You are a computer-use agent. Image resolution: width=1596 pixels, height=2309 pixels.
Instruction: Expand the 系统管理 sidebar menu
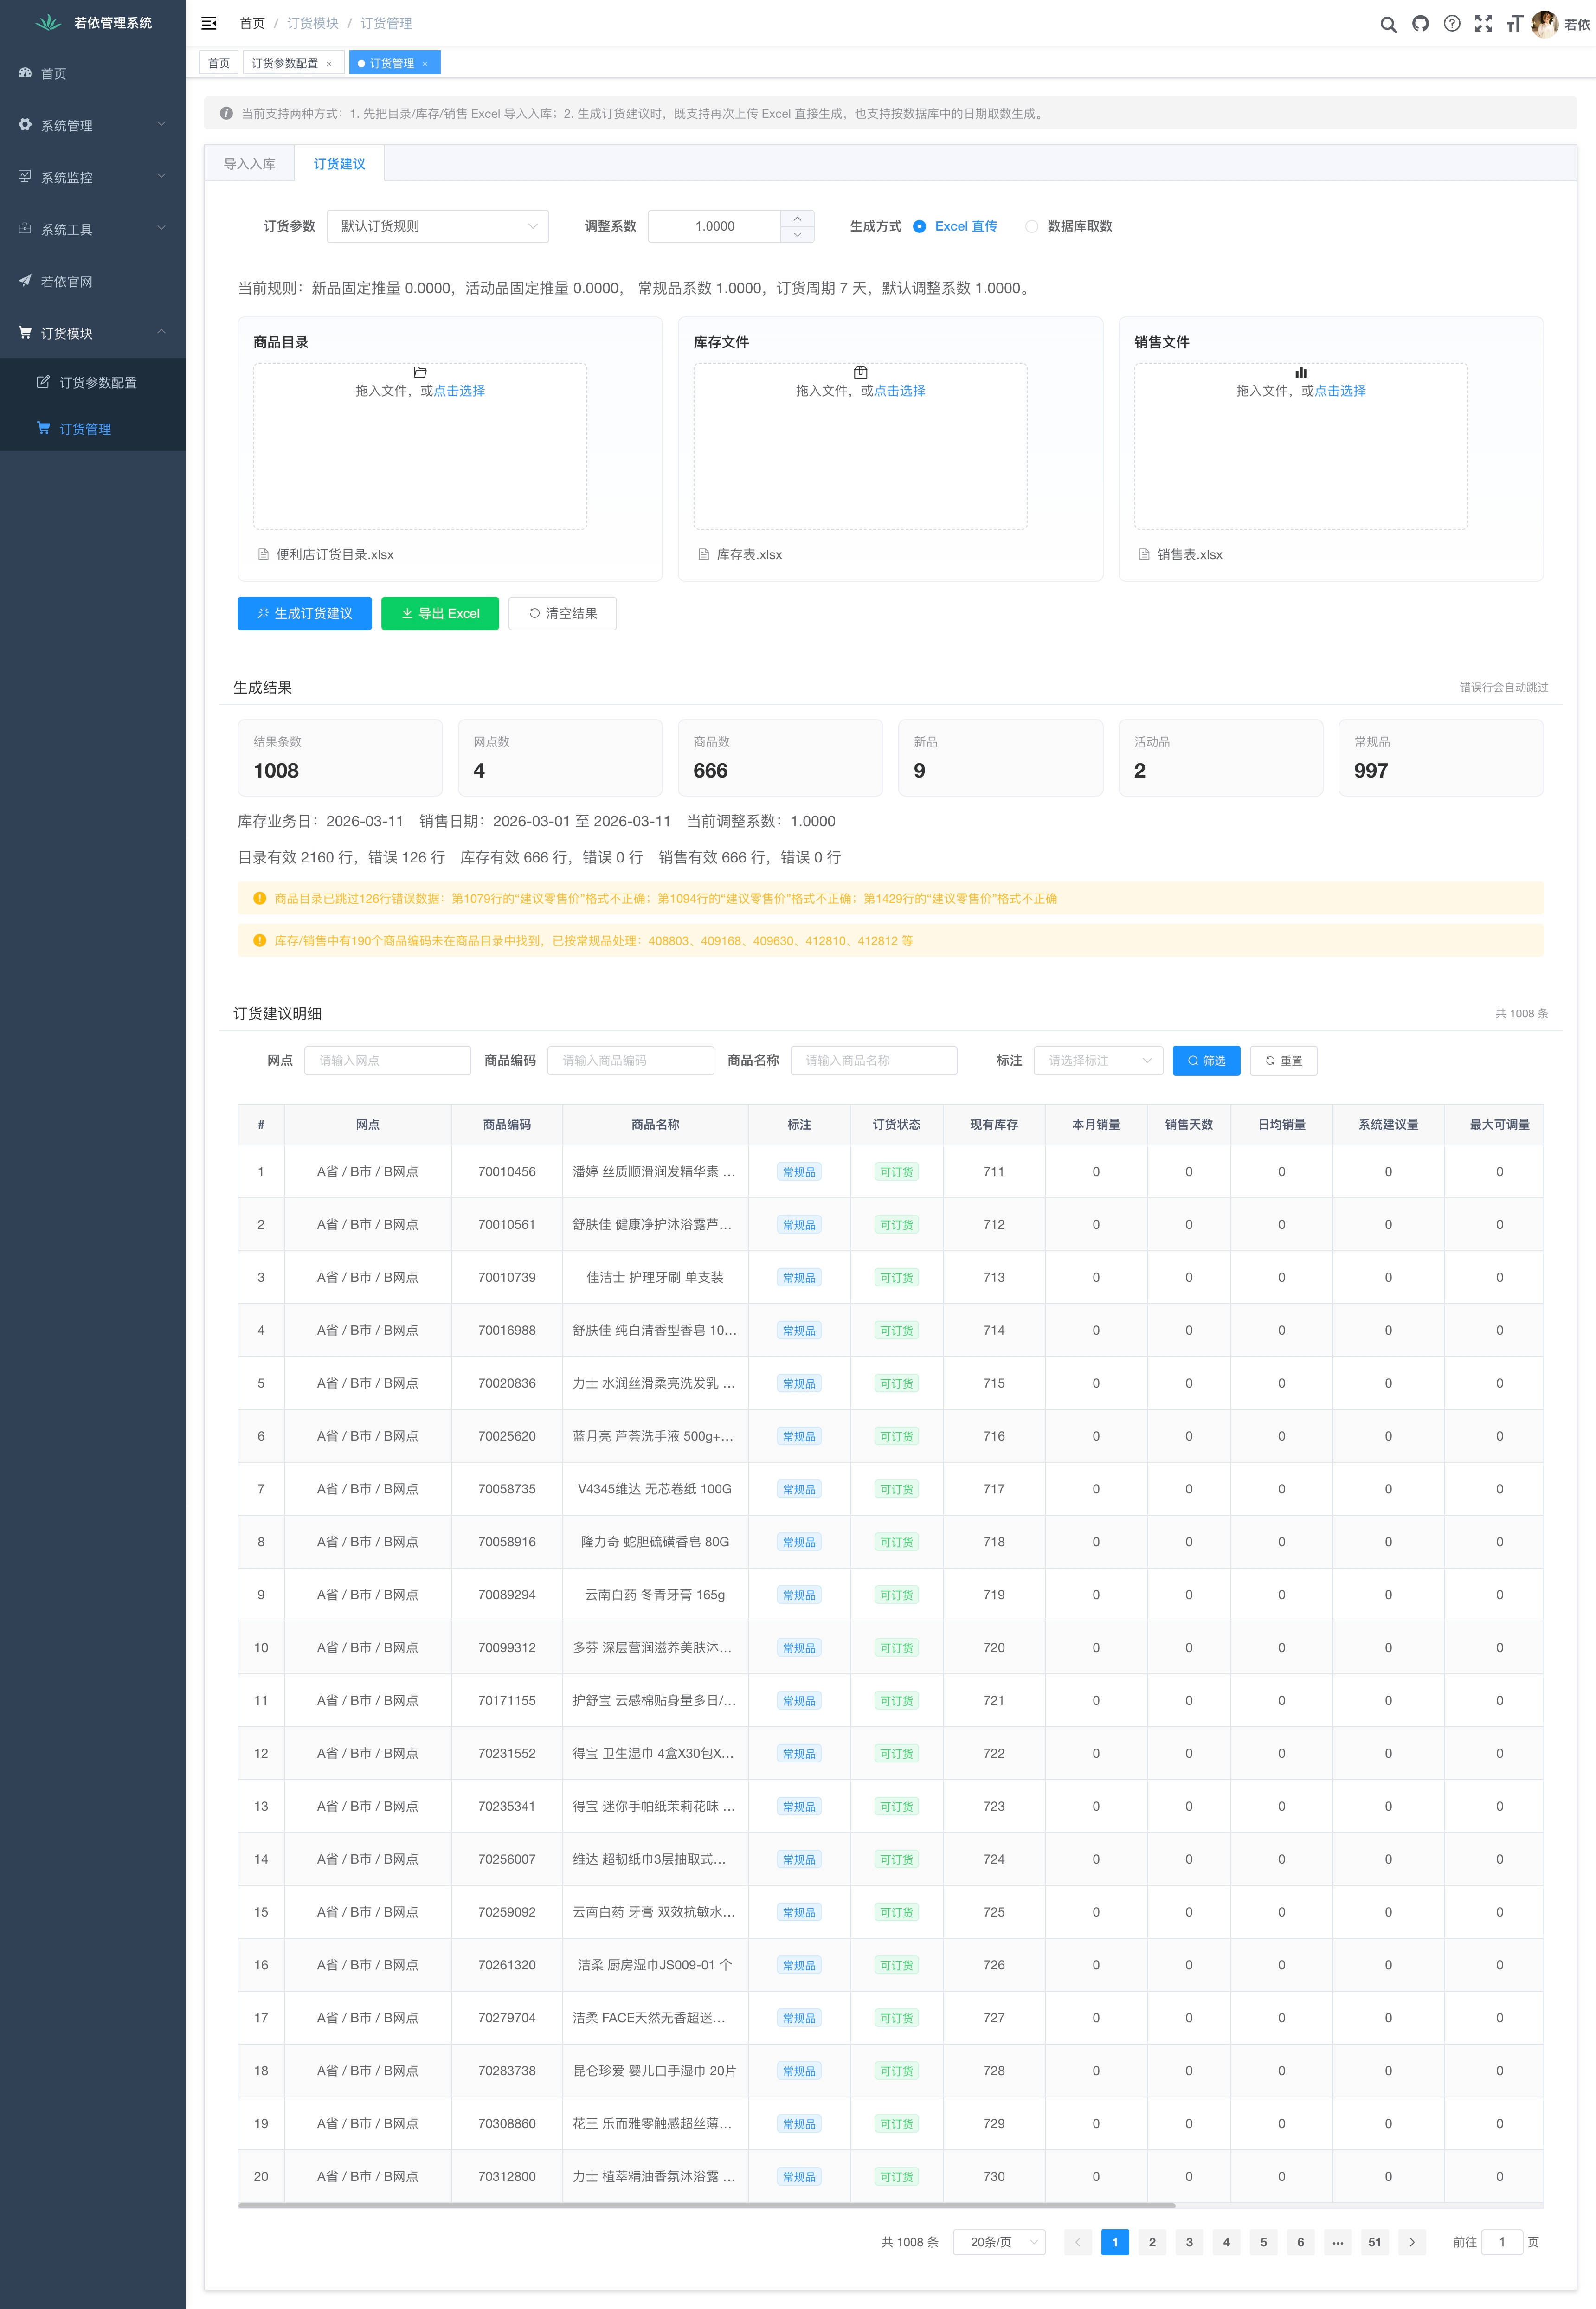tap(92, 125)
